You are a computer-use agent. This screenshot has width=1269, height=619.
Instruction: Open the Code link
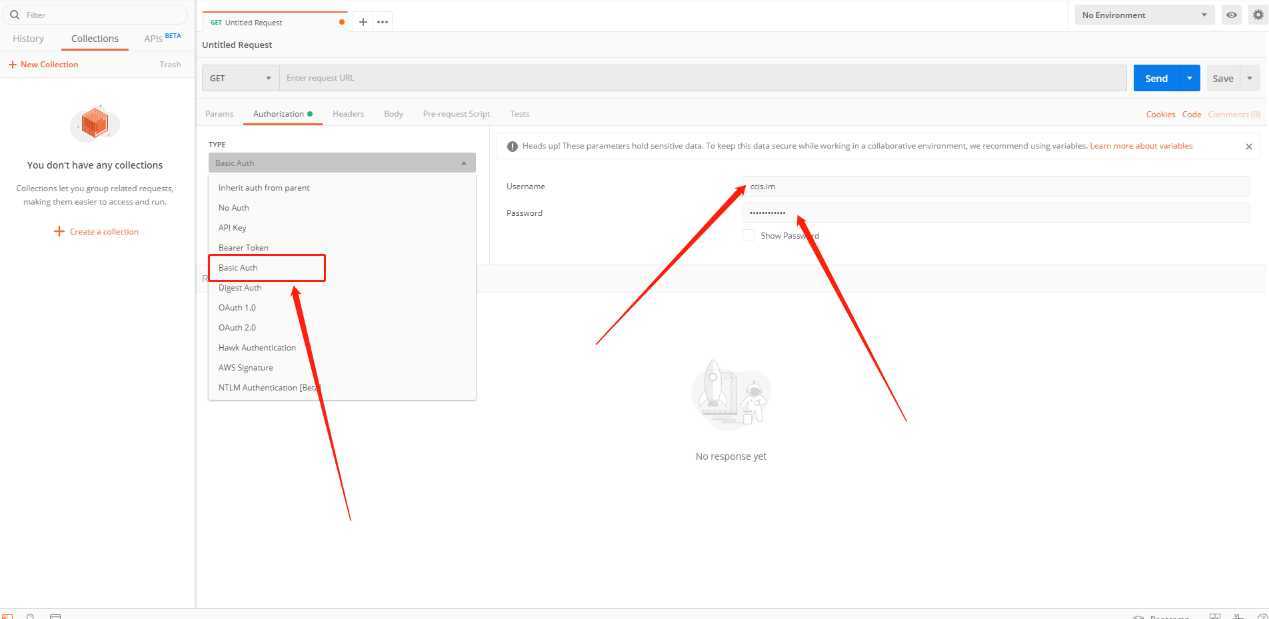point(1191,114)
